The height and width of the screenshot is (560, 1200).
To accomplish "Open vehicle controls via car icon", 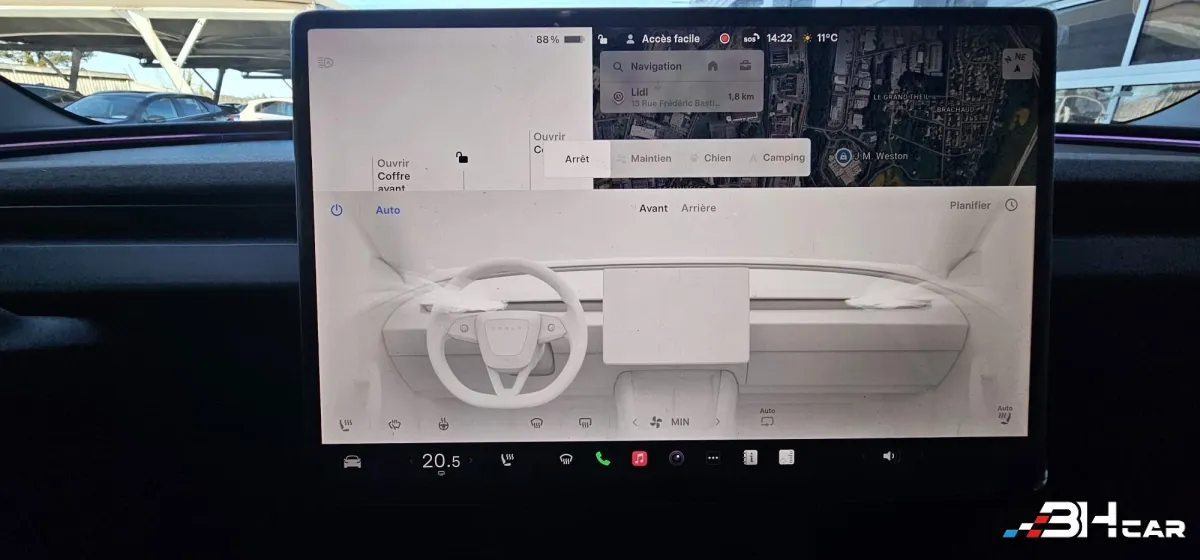I will tap(352, 460).
